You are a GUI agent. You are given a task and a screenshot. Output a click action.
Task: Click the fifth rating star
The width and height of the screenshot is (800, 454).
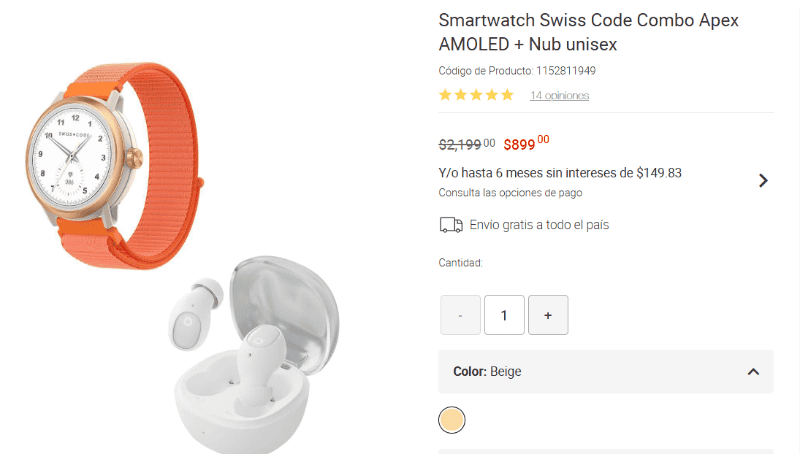[x=507, y=95]
